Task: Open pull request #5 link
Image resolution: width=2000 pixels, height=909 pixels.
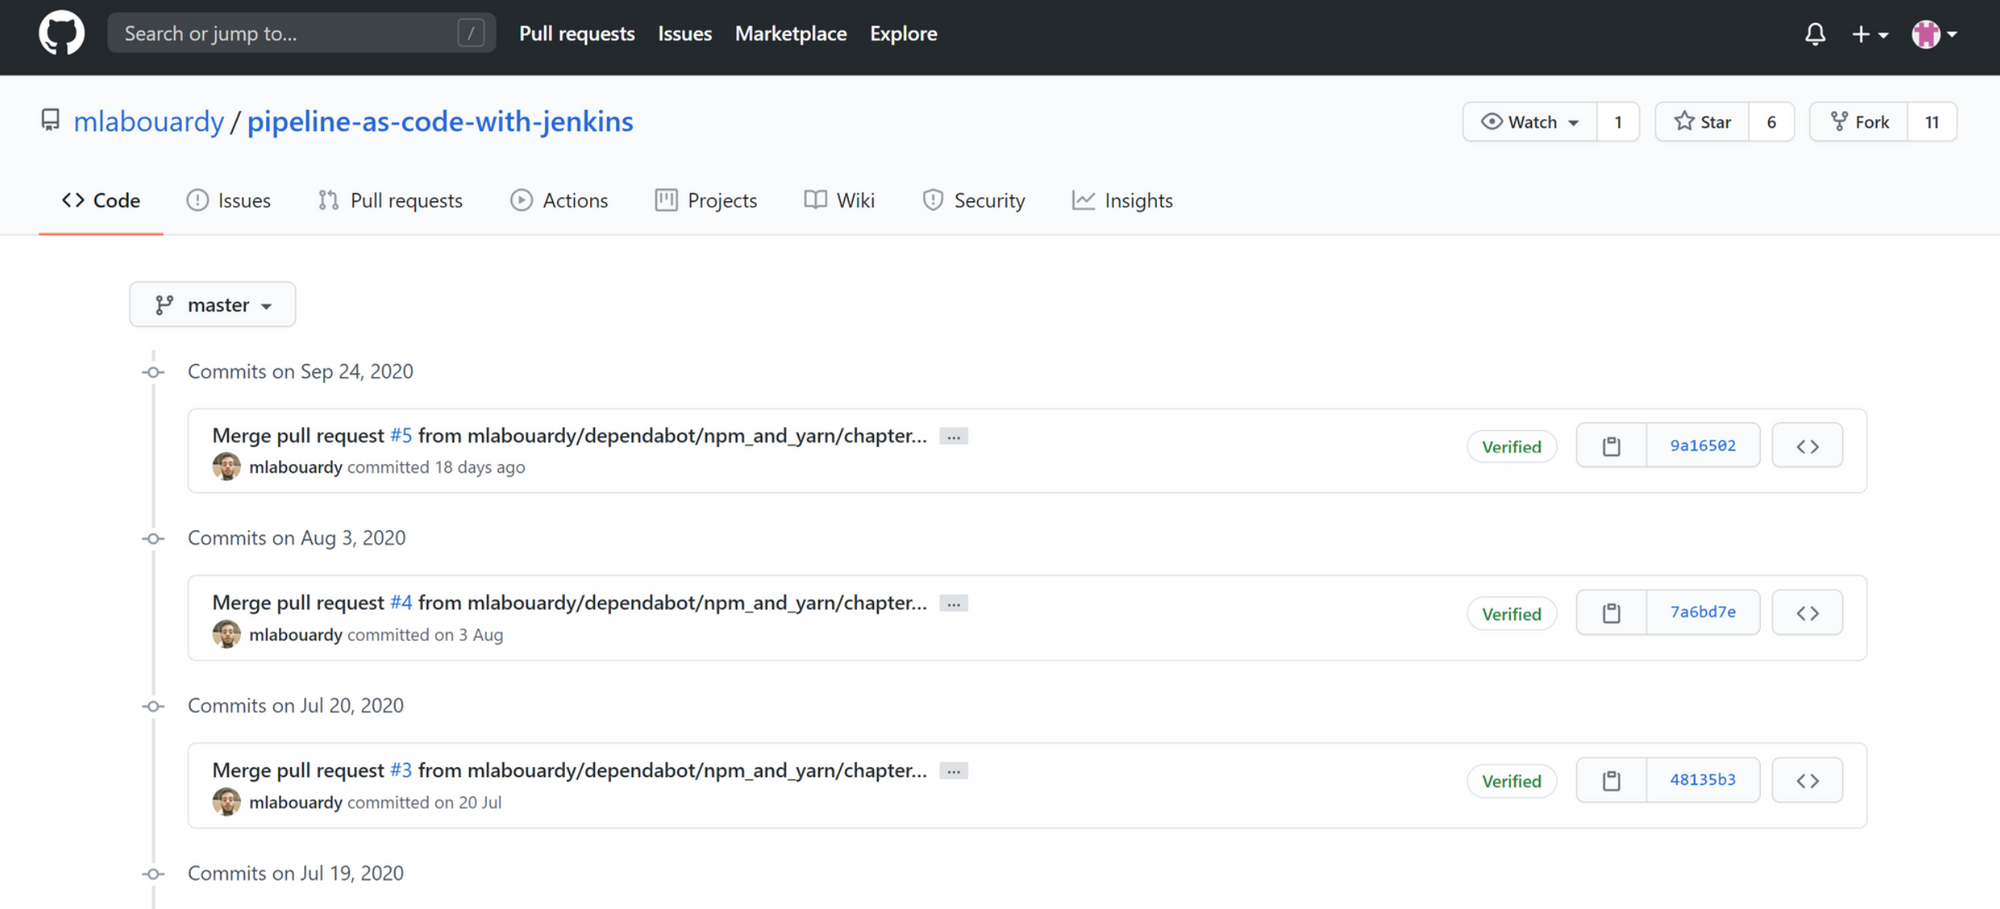Action: tap(401, 436)
